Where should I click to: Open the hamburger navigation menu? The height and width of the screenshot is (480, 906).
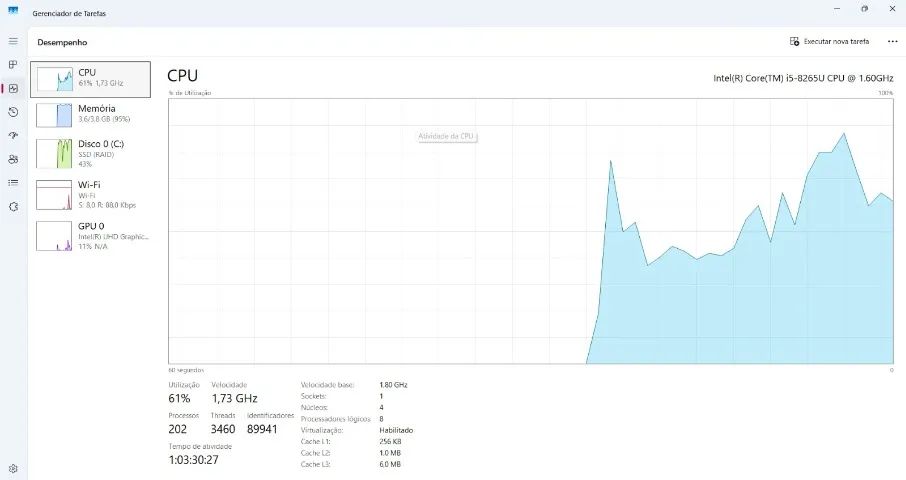[x=13, y=42]
